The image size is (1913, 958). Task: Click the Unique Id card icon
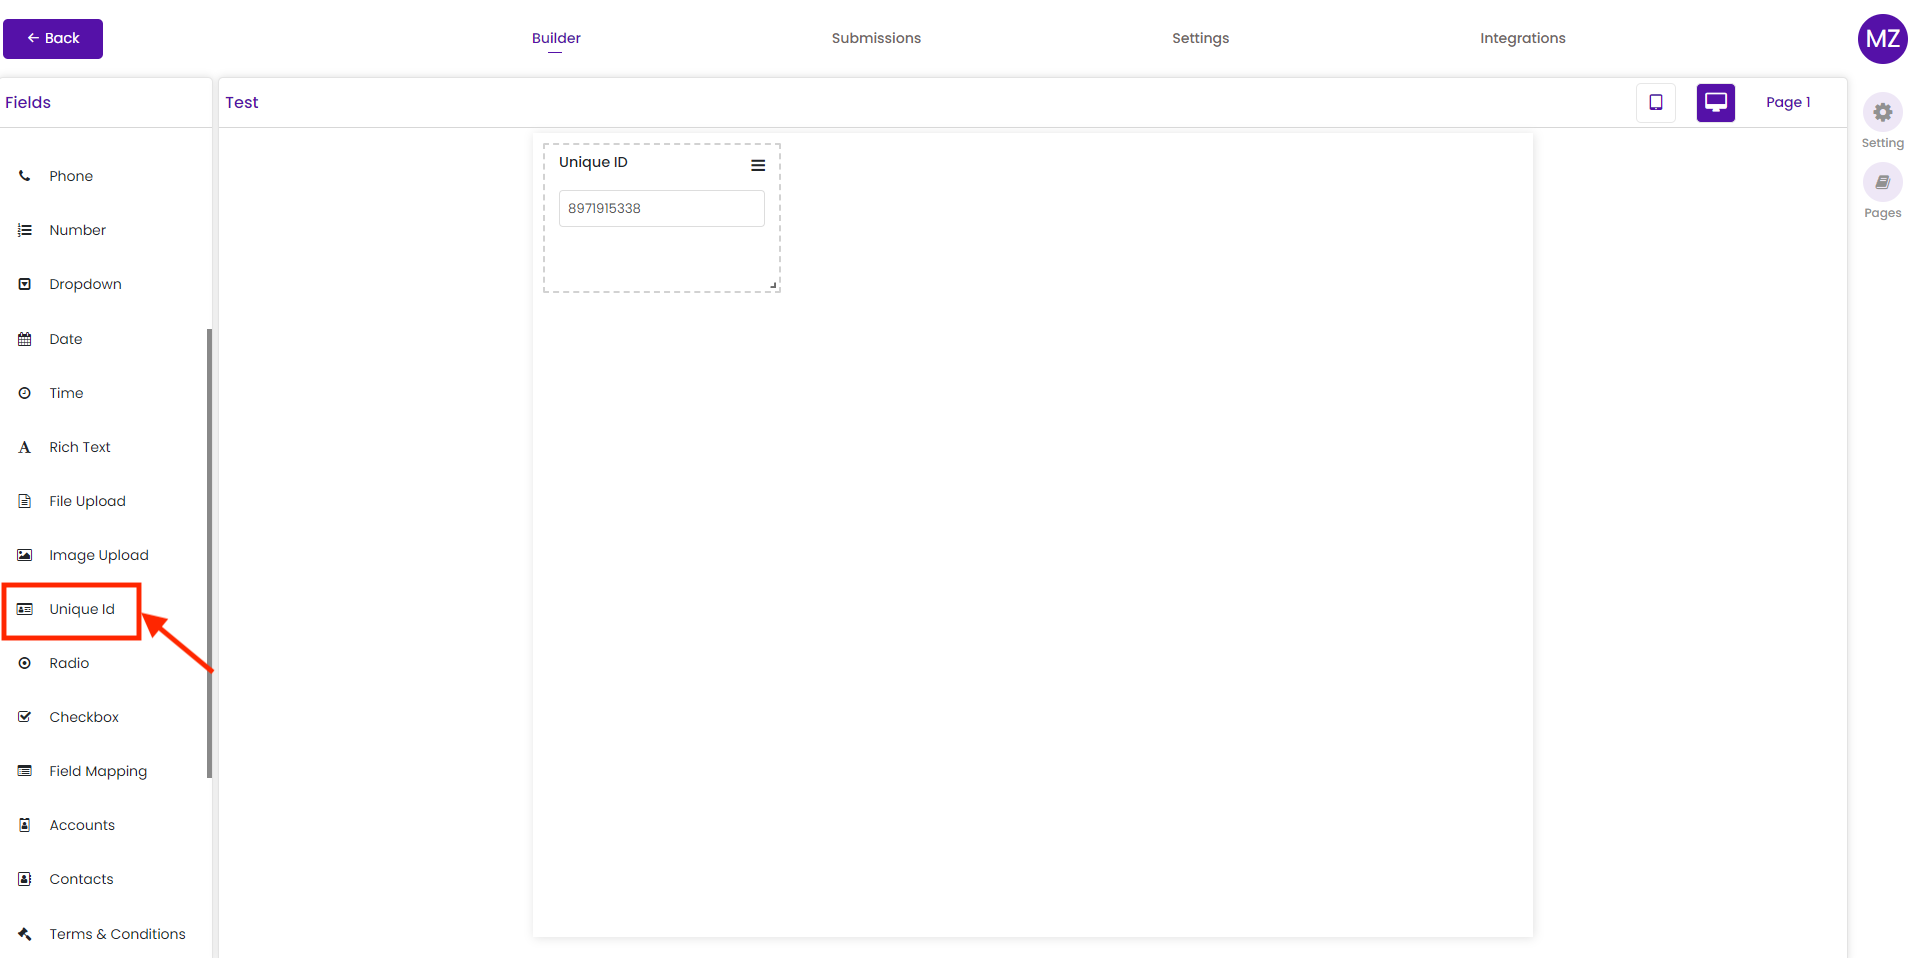coord(25,609)
